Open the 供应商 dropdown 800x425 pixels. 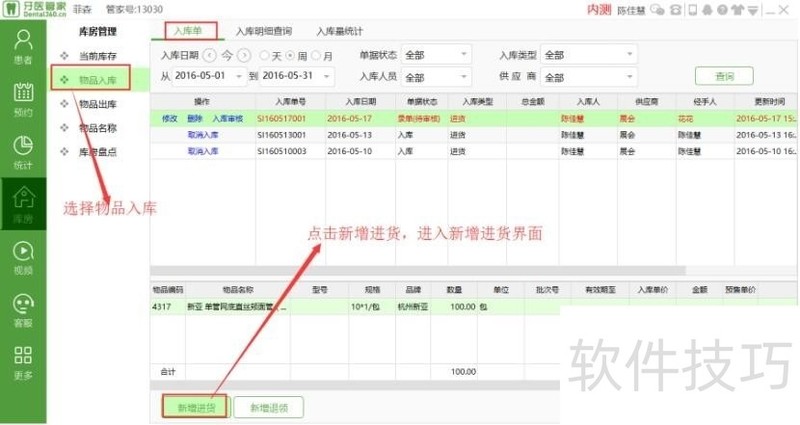(589, 77)
